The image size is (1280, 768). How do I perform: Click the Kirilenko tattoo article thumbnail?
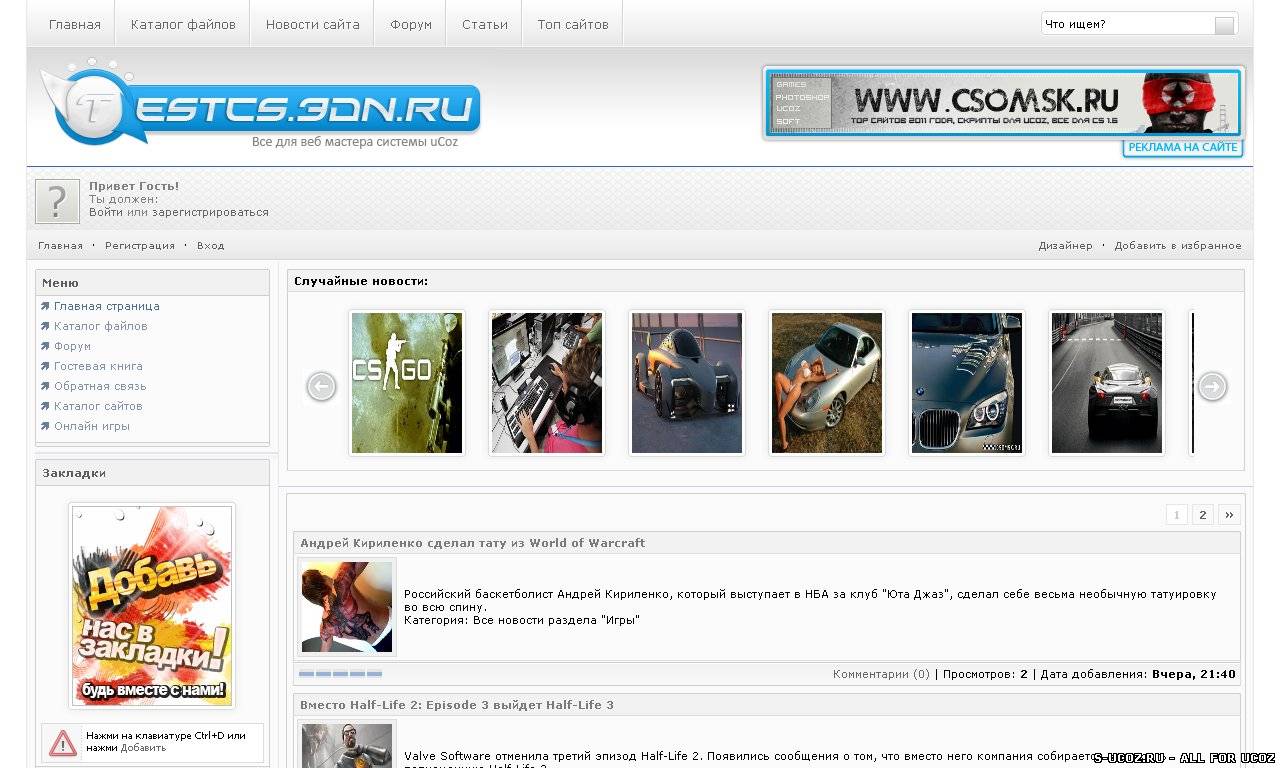[x=347, y=607]
